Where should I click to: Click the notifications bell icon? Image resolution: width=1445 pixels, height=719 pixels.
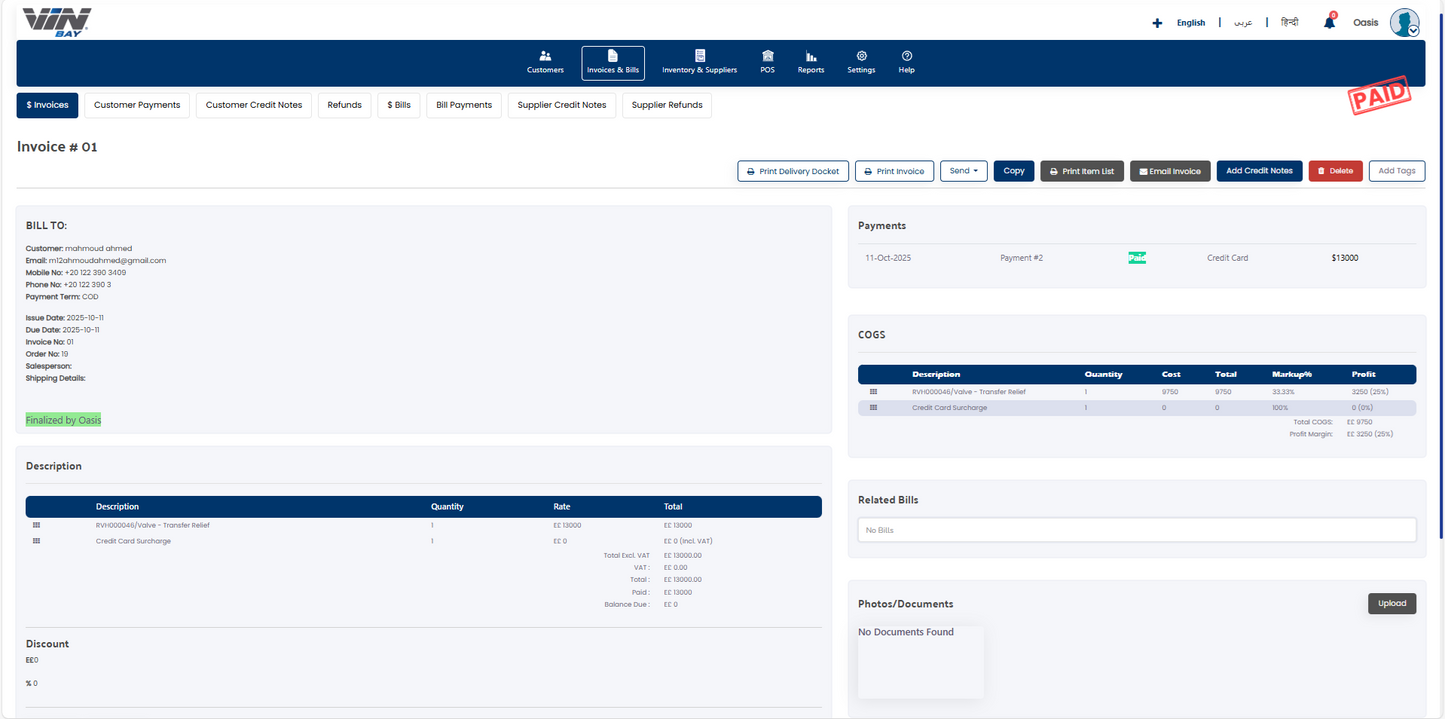coord(1329,23)
